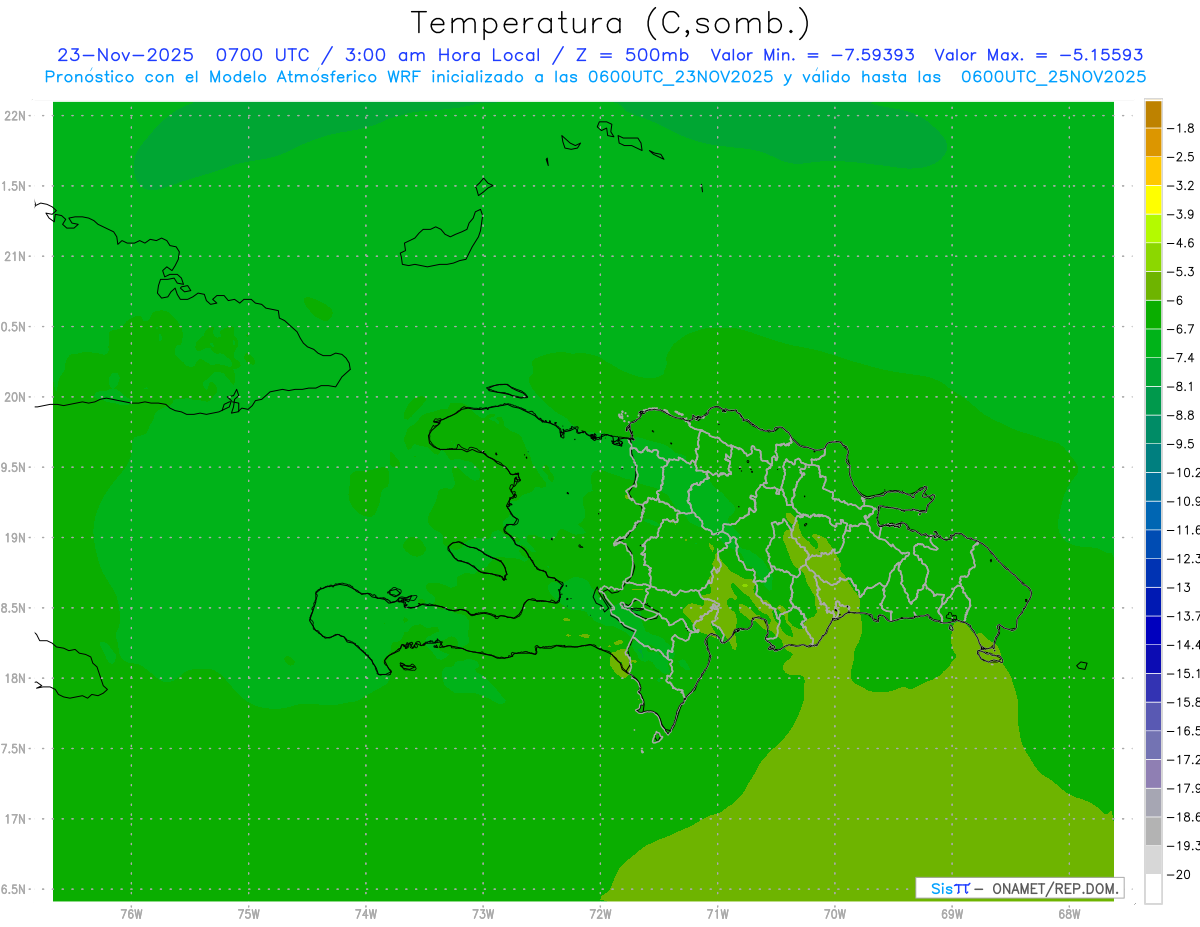This screenshot has width=1200, height=927.
Task: Click the "Valor Min. = -7.59393" value
Action: 812,56
